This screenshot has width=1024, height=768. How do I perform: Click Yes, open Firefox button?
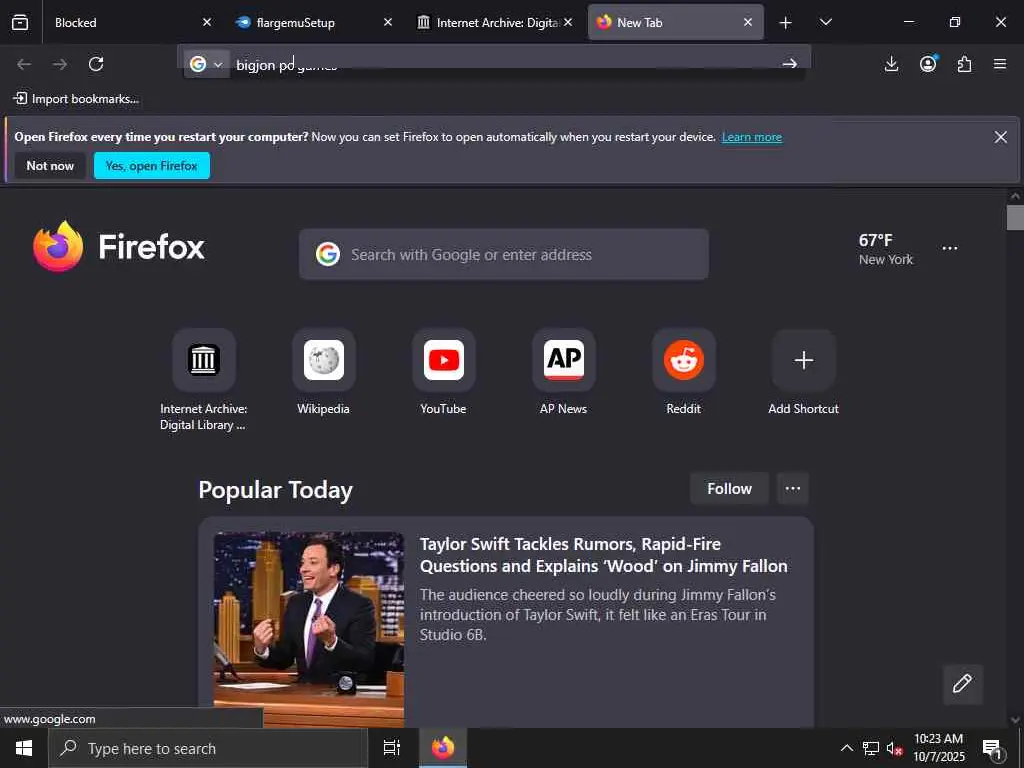tap(152, 166)
